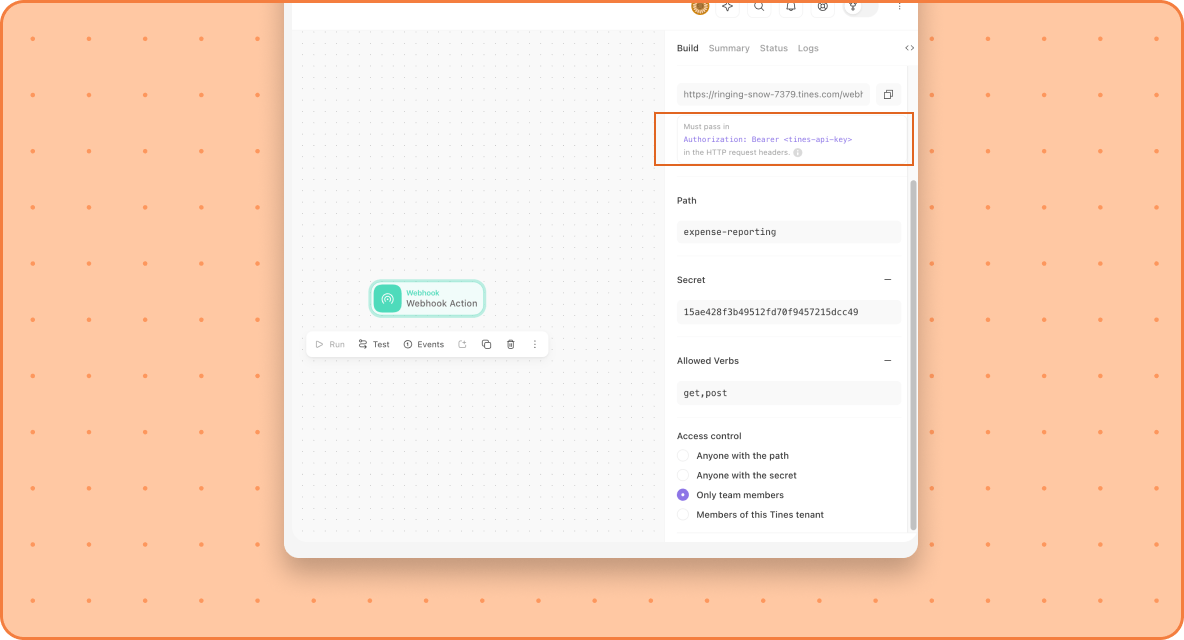Select Anyone with the secret

point(683,475)
